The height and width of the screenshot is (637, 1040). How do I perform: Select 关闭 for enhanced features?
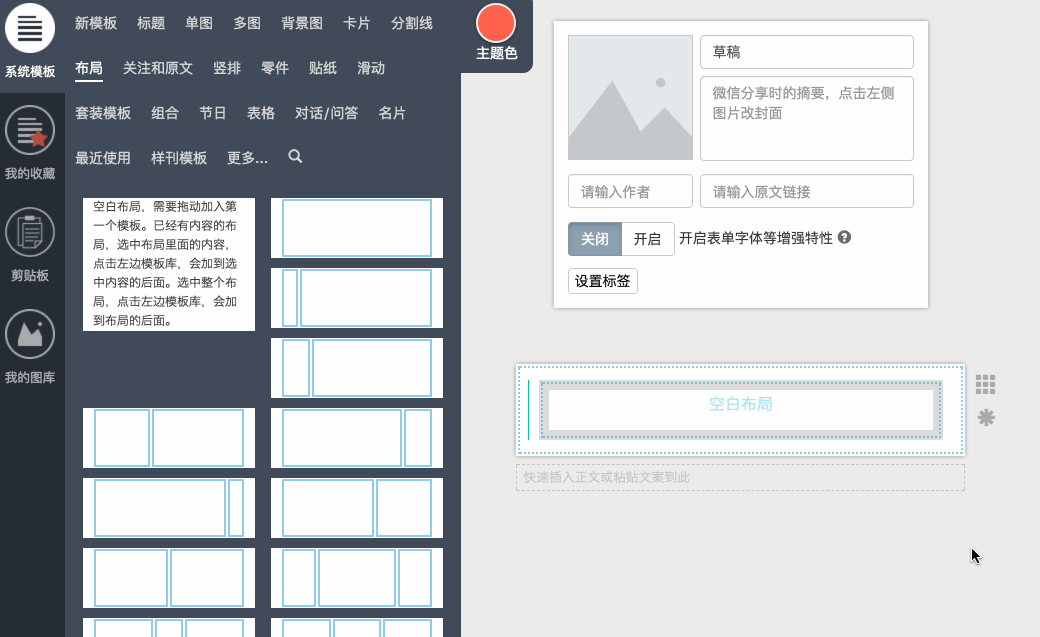[595, 239]
